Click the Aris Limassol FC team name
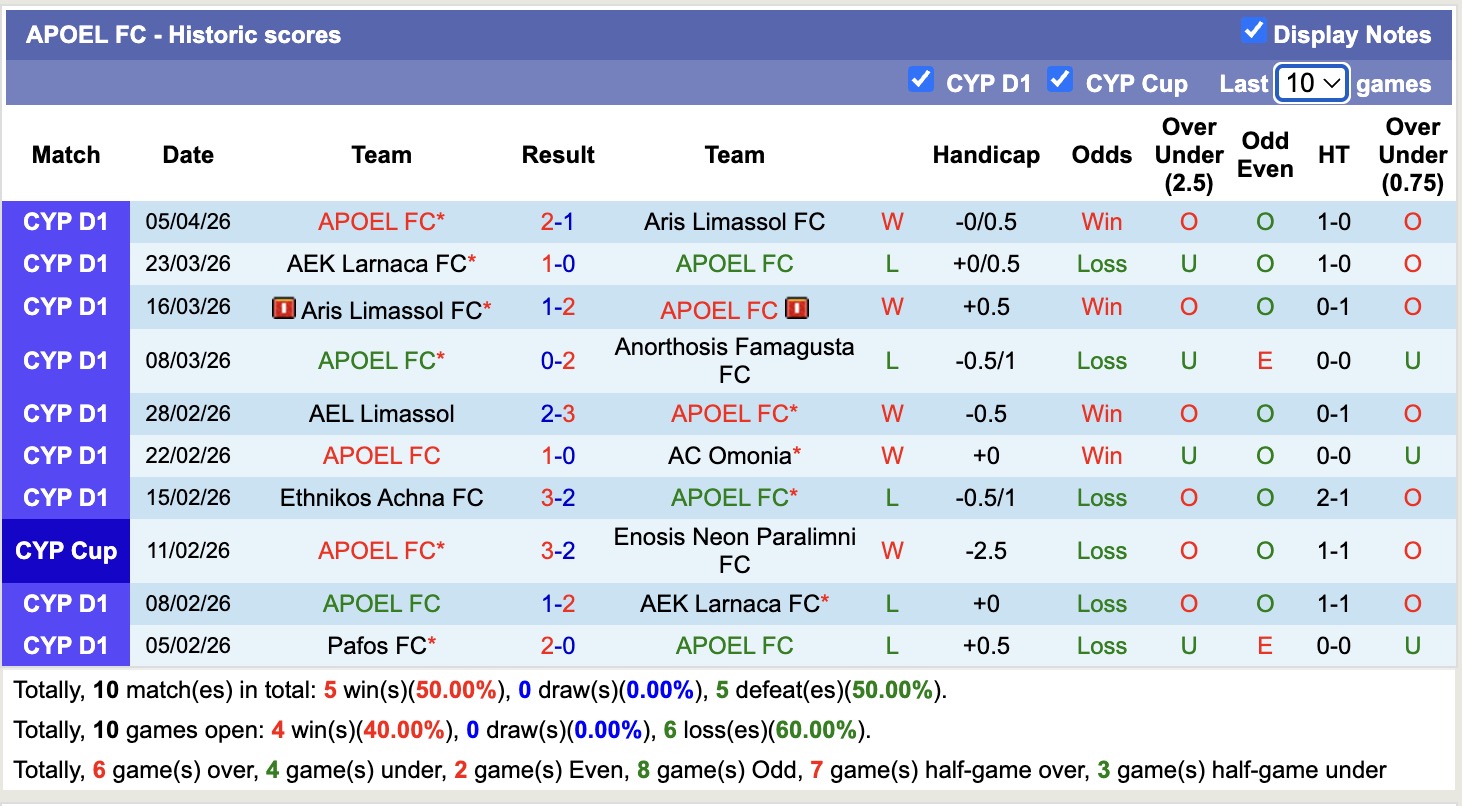 point(735,221)
